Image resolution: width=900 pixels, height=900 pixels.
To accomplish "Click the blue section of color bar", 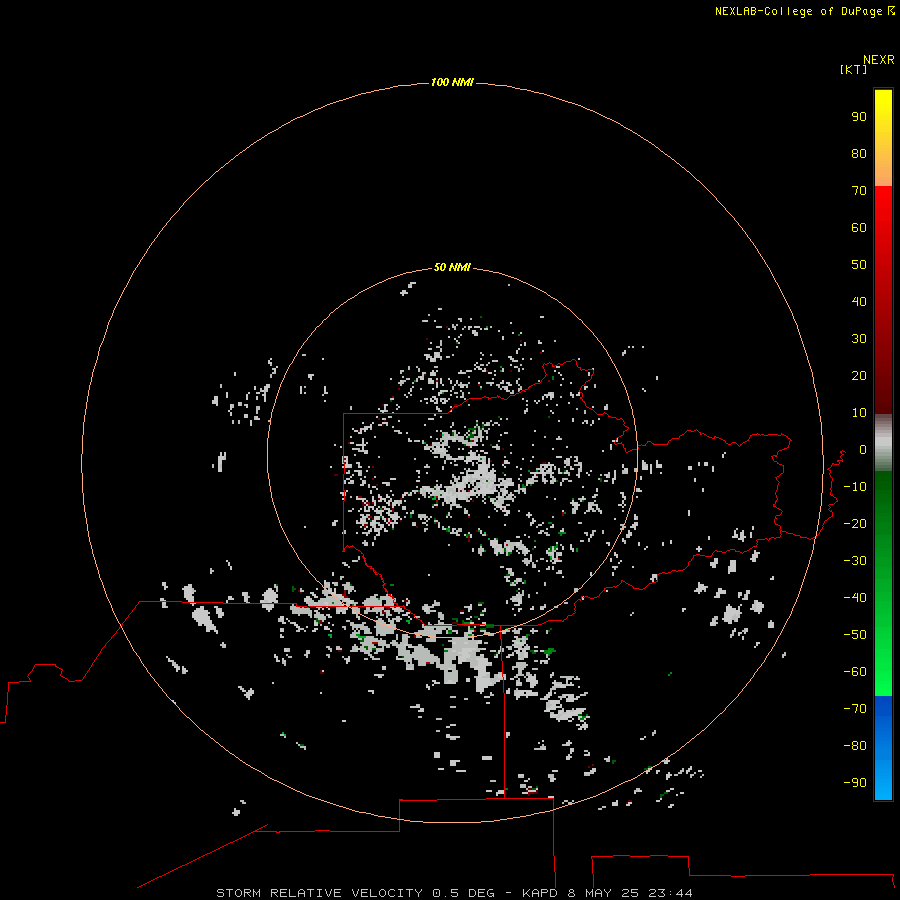I will tap(883, 748).
